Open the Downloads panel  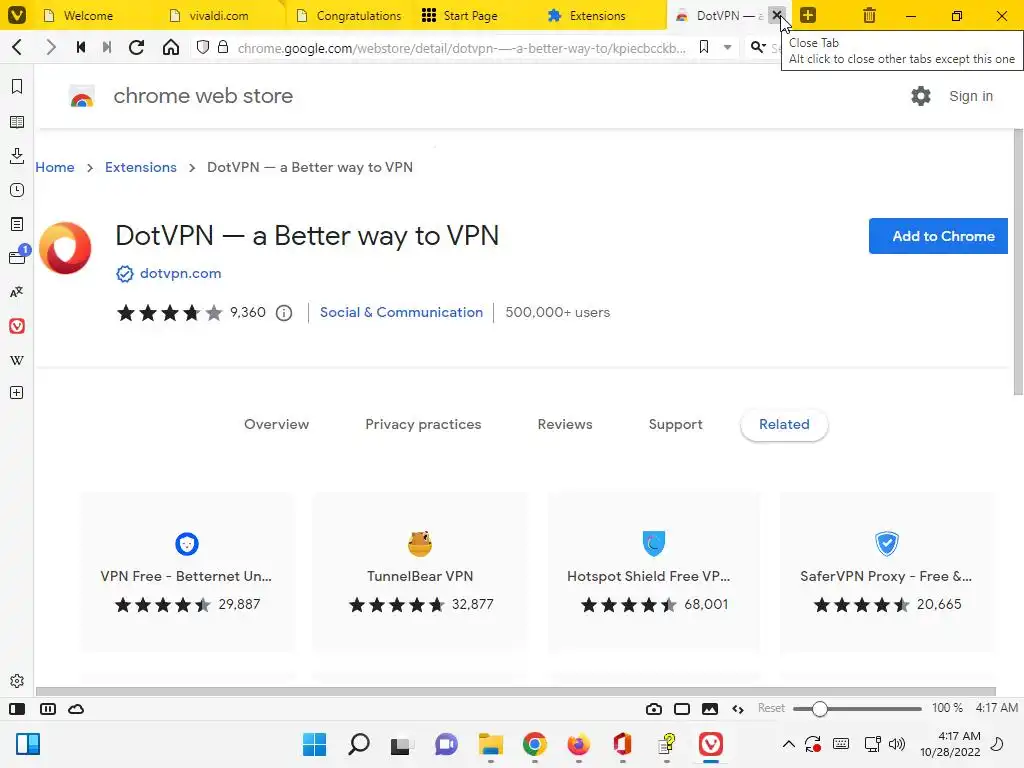[x=17, y=155]
